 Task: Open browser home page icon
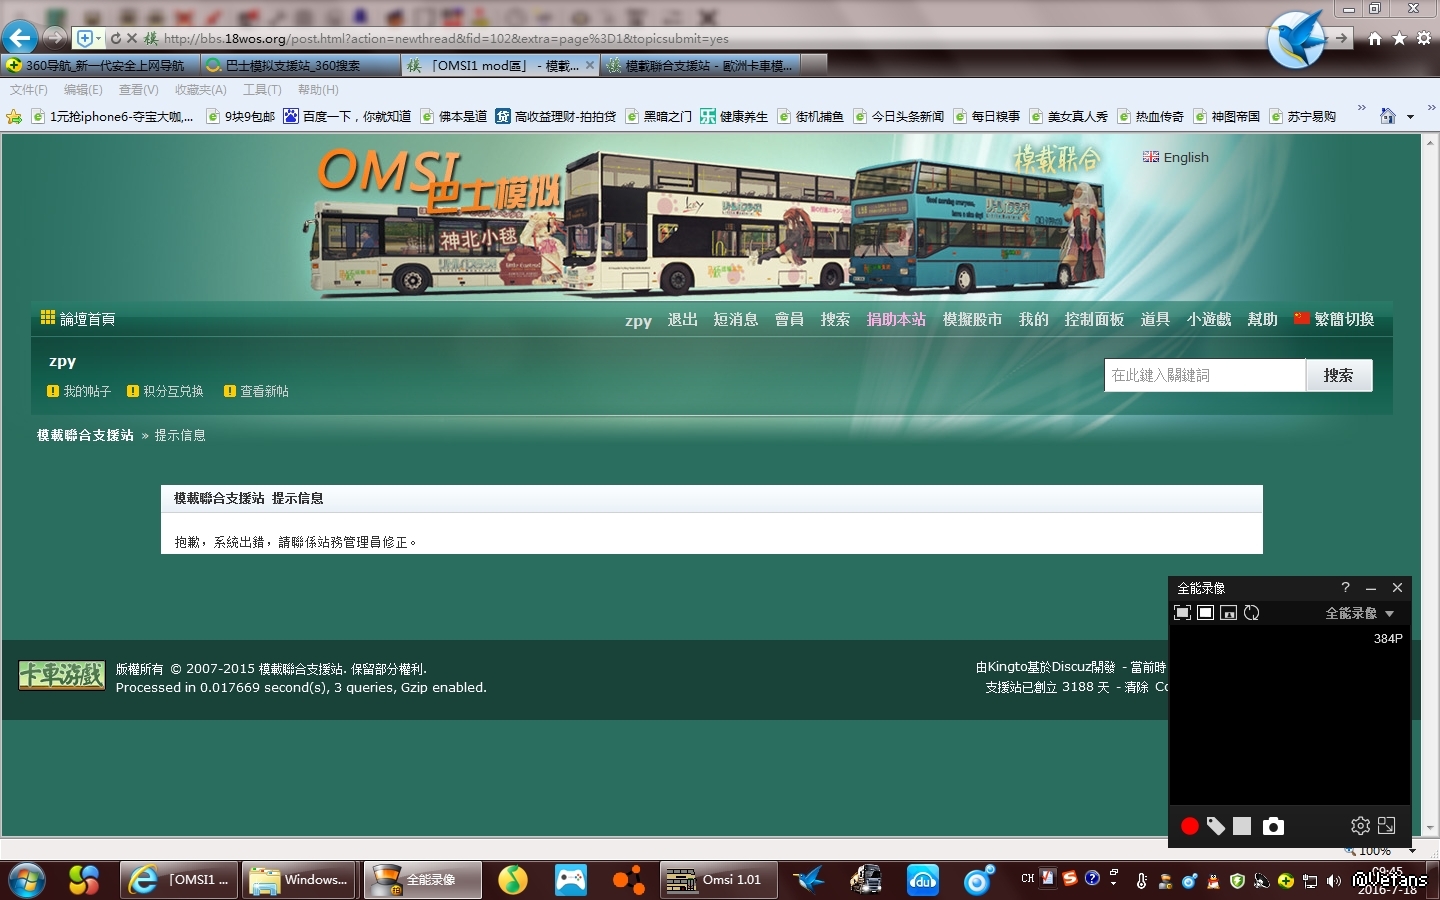coord(1375,38)
